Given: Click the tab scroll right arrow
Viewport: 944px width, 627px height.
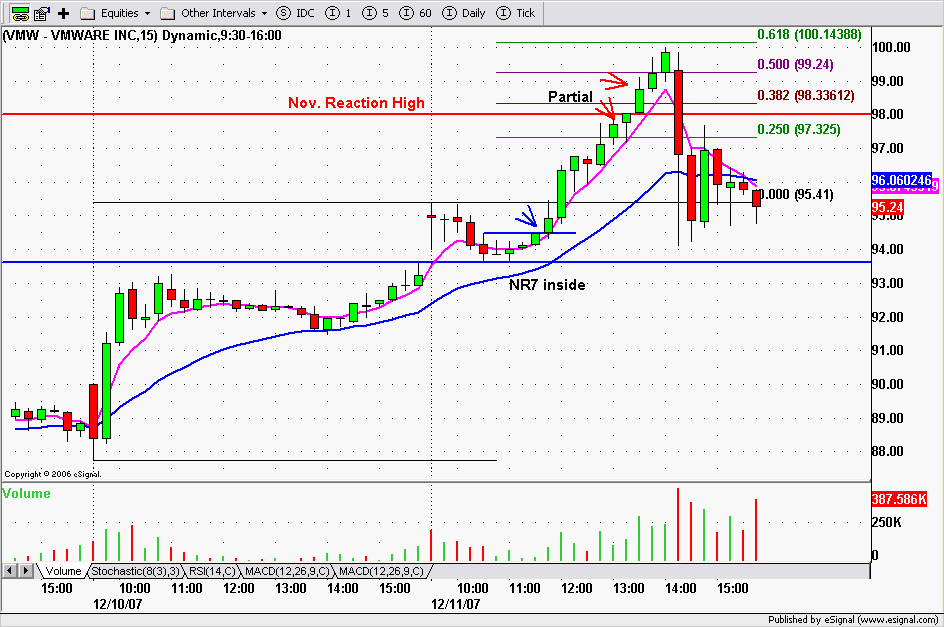Looking at the screenshot, I should [25, 570].
